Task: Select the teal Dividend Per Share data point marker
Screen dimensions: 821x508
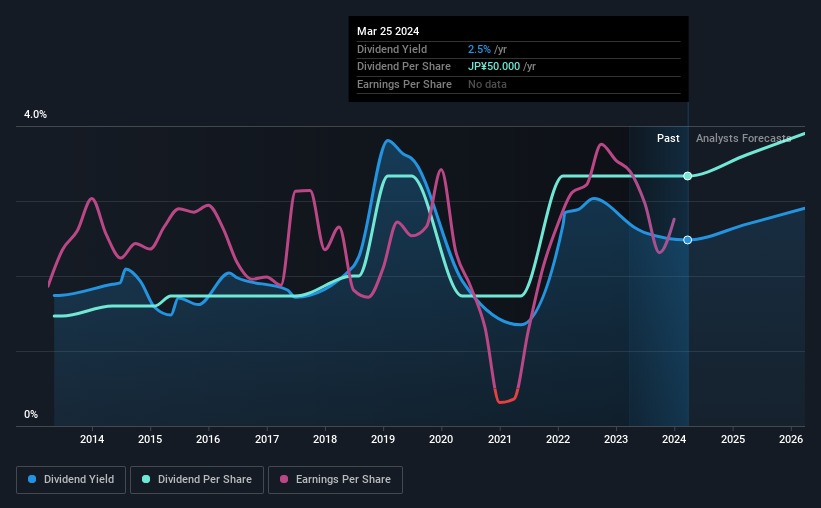Action: click(687, 176)
